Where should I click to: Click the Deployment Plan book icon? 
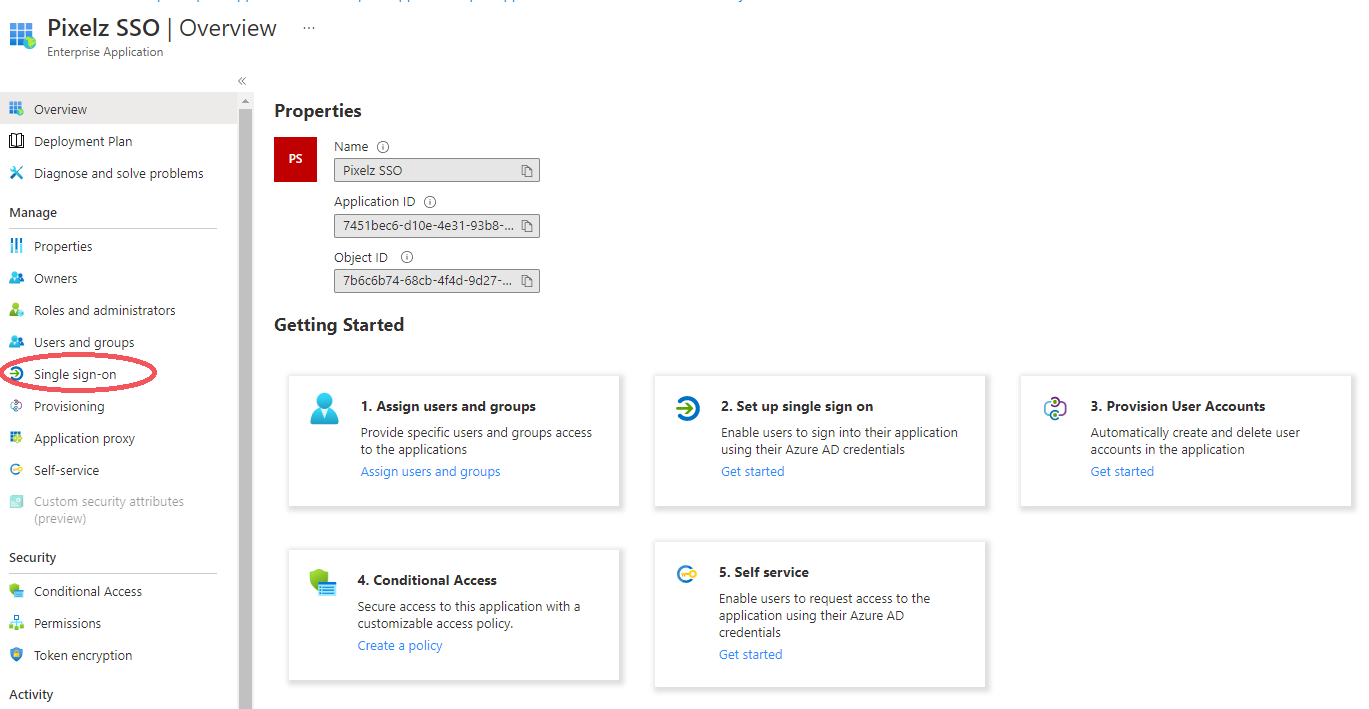click(16, 141)
